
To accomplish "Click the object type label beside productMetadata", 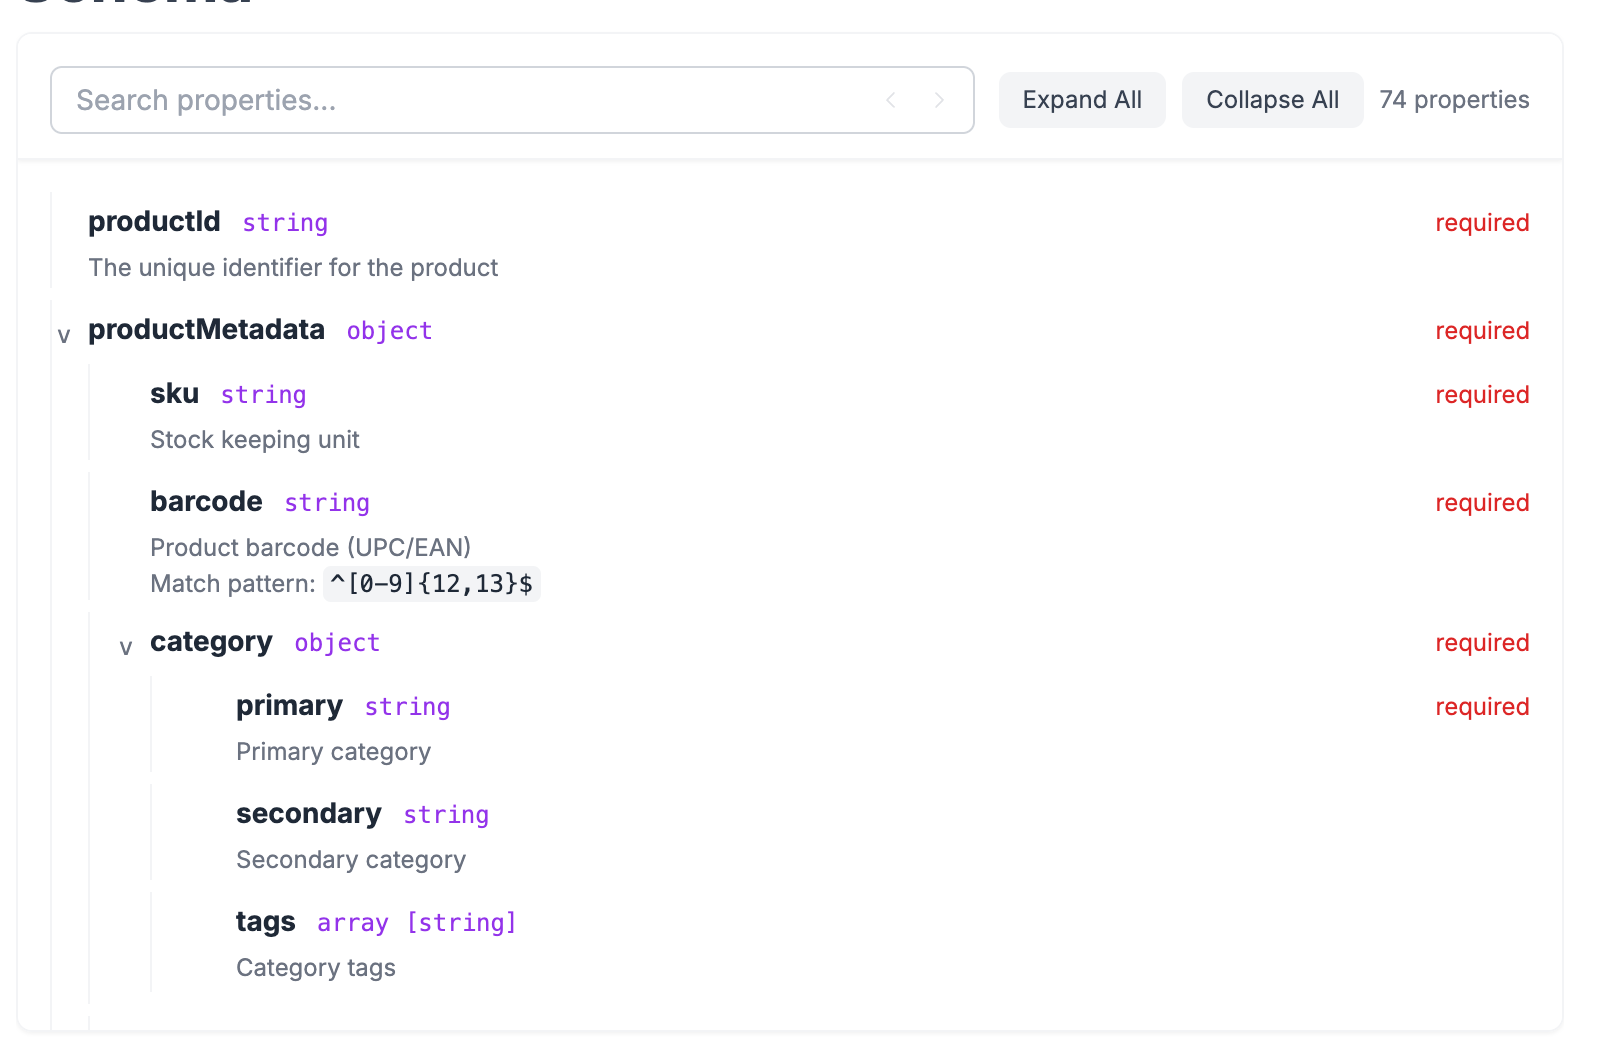I will pyautogui.click(x=389, y=330).
